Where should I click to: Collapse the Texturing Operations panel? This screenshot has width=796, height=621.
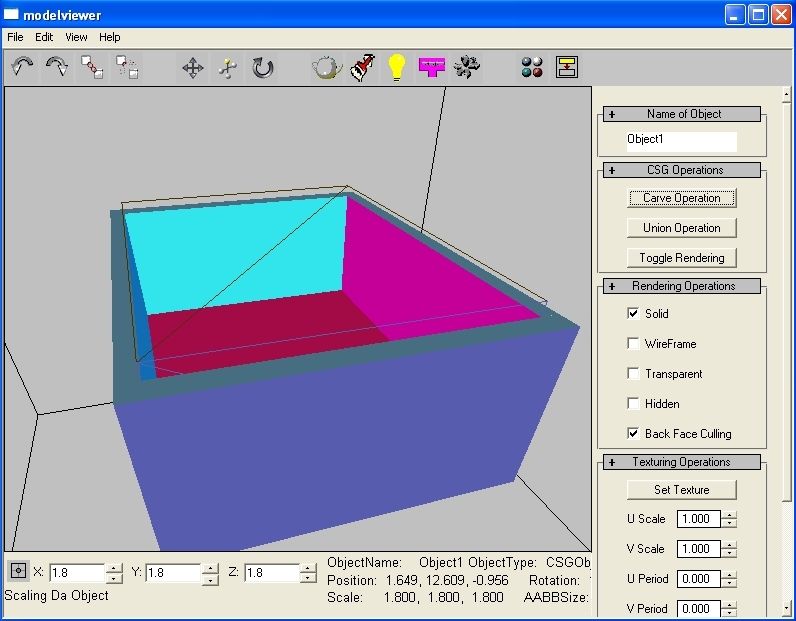[612, 462]
